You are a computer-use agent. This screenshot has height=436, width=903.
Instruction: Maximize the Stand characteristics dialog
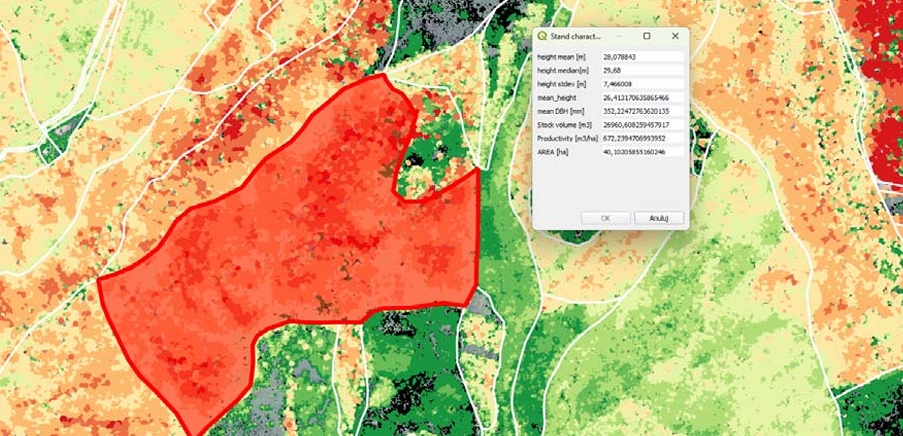coord(647,36)
